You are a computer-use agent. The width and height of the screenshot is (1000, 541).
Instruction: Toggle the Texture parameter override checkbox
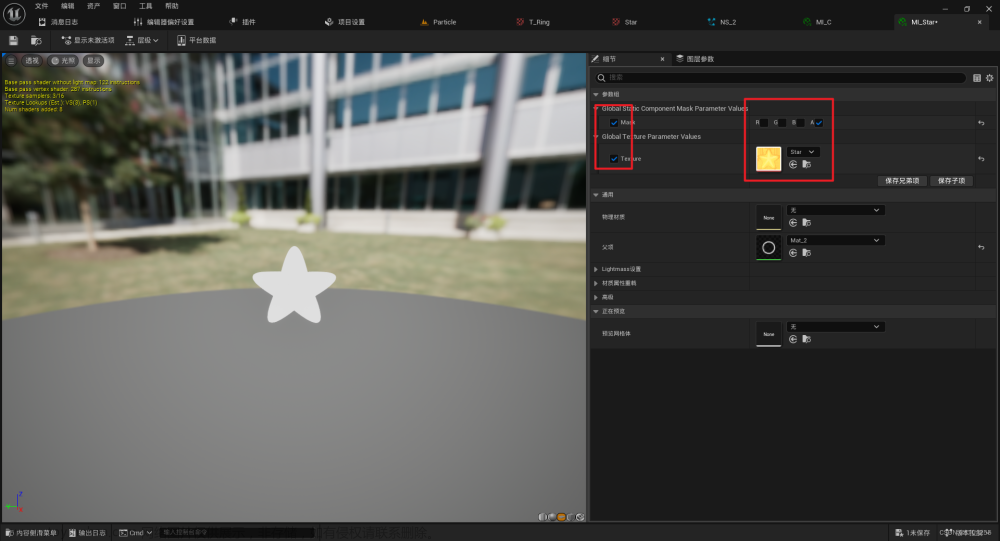[x=614, y=159]
